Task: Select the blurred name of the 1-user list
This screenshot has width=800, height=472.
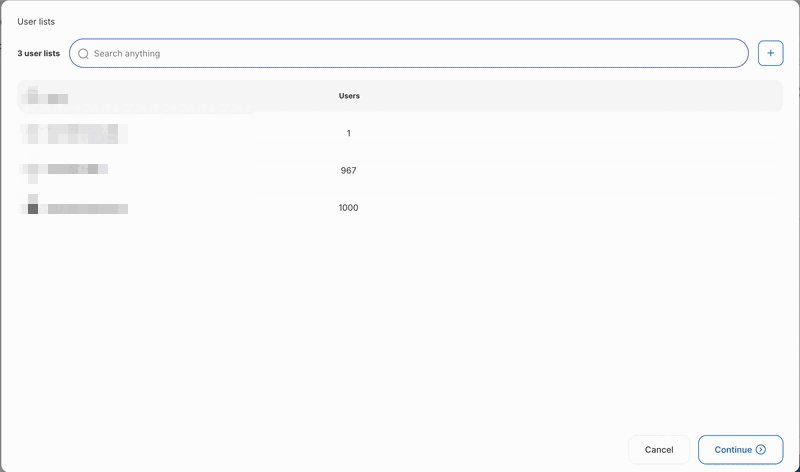Action: pos(73,133)
